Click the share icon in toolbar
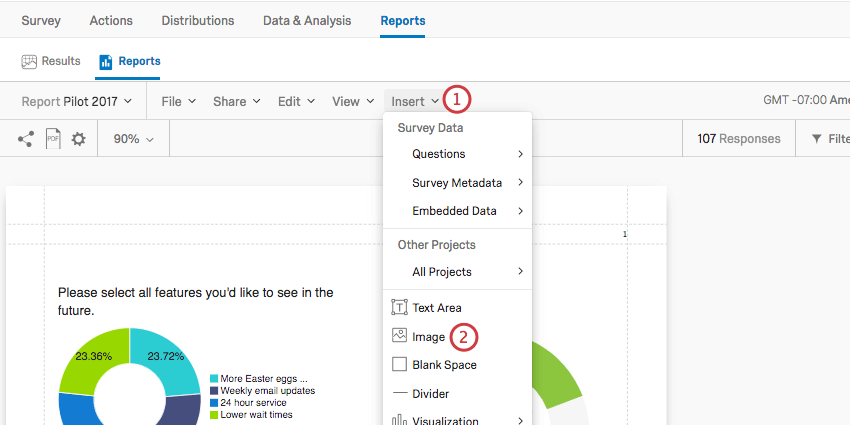This screenshot has width=850, height=425. [25, 139]
